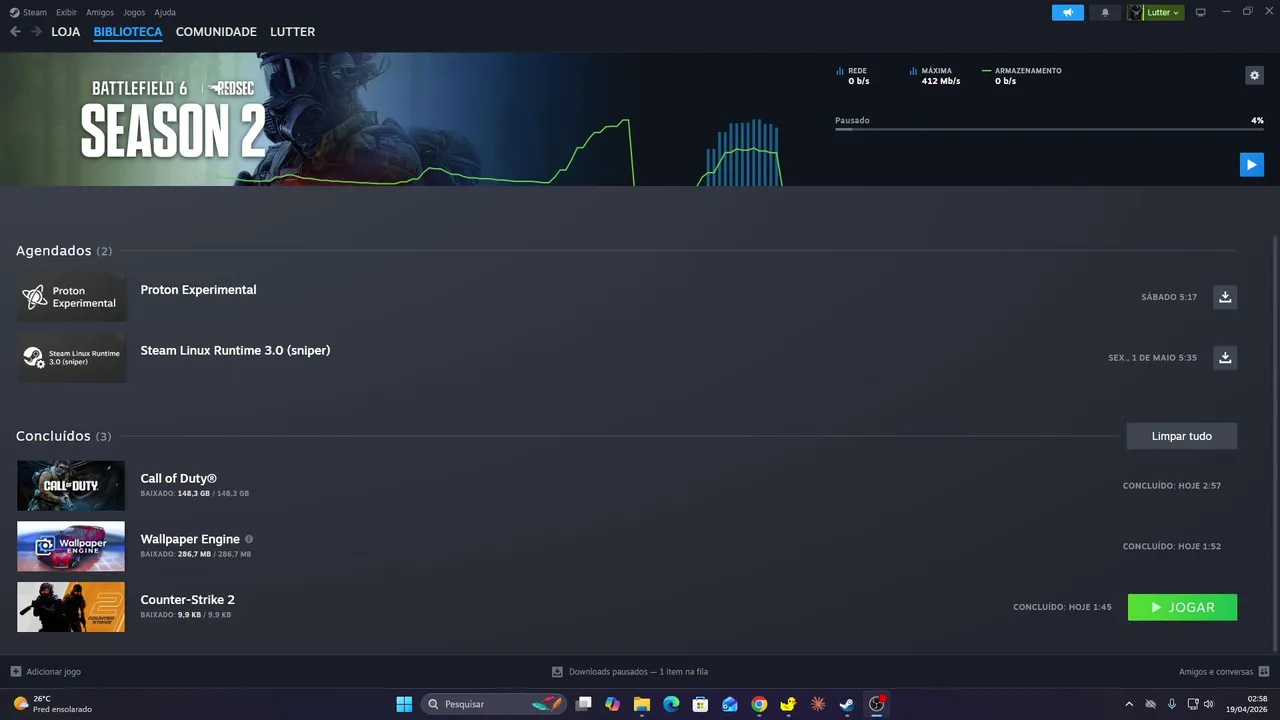This screenshot has width=1280, height=720.
Task: Open the Exibir menu
Action: pos(66,12)
